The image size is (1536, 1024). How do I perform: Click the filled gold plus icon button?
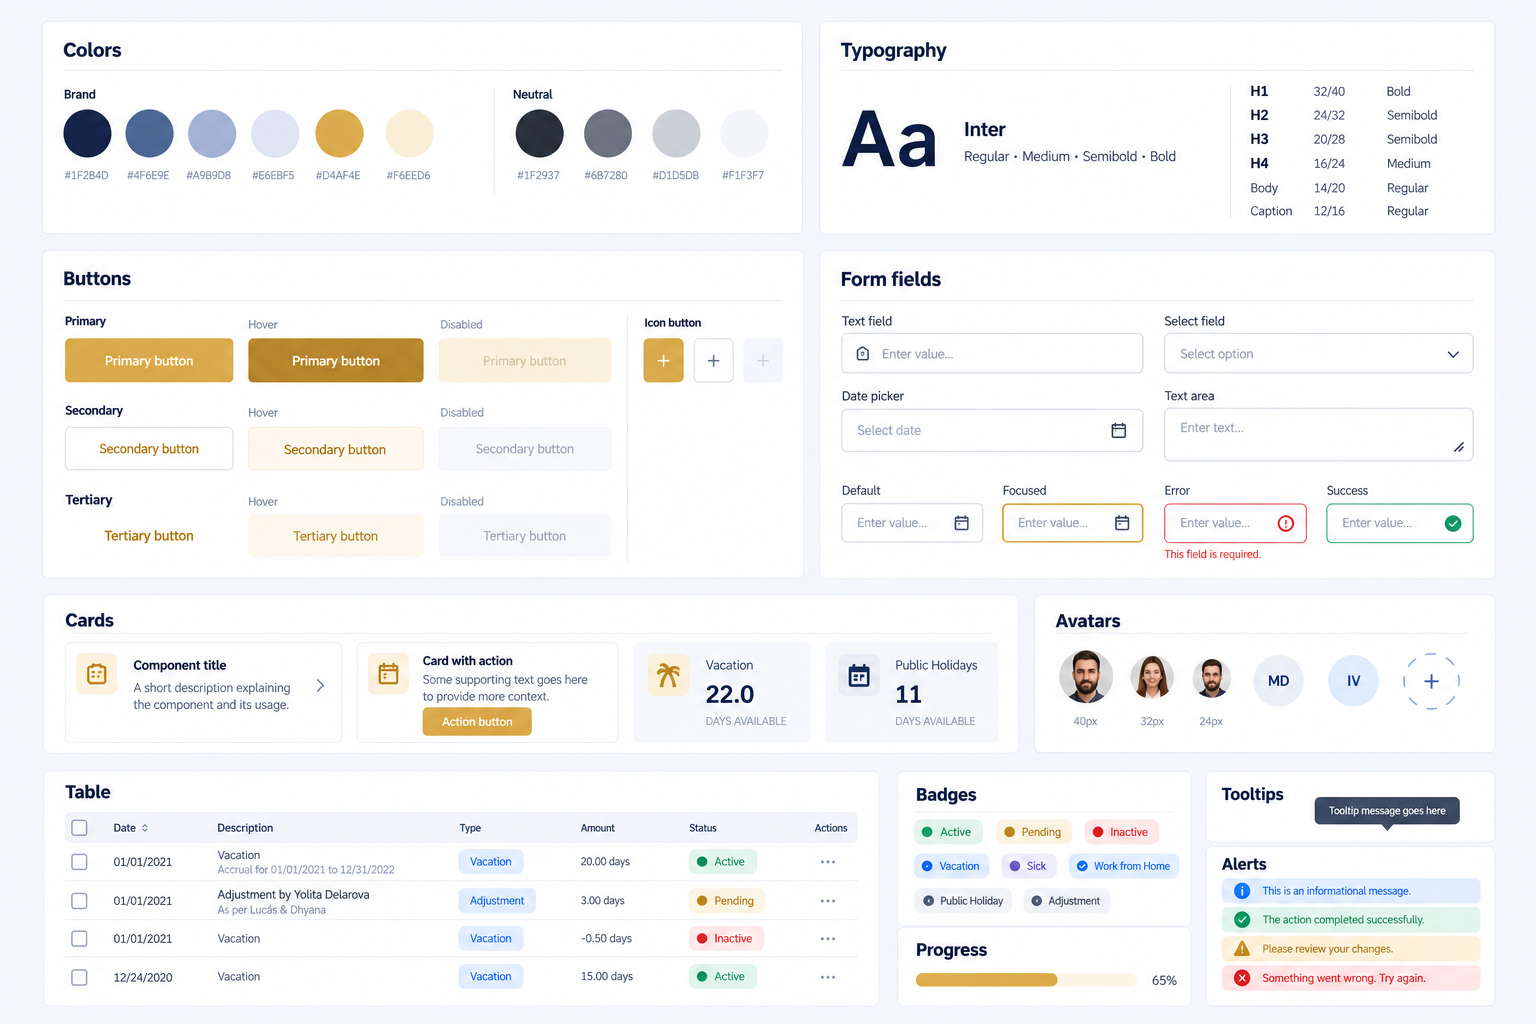[663, 360]
